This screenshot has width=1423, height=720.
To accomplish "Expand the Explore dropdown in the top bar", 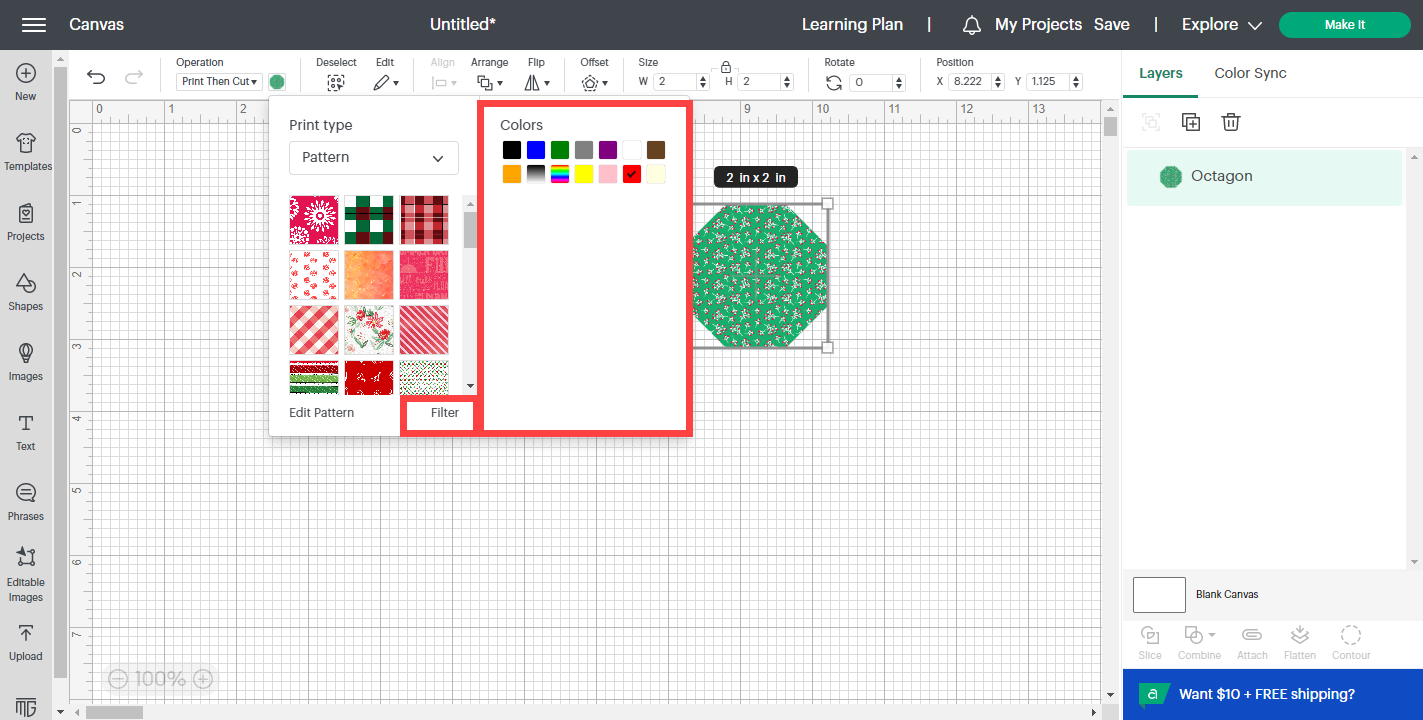I will (x=1221, y=24).
